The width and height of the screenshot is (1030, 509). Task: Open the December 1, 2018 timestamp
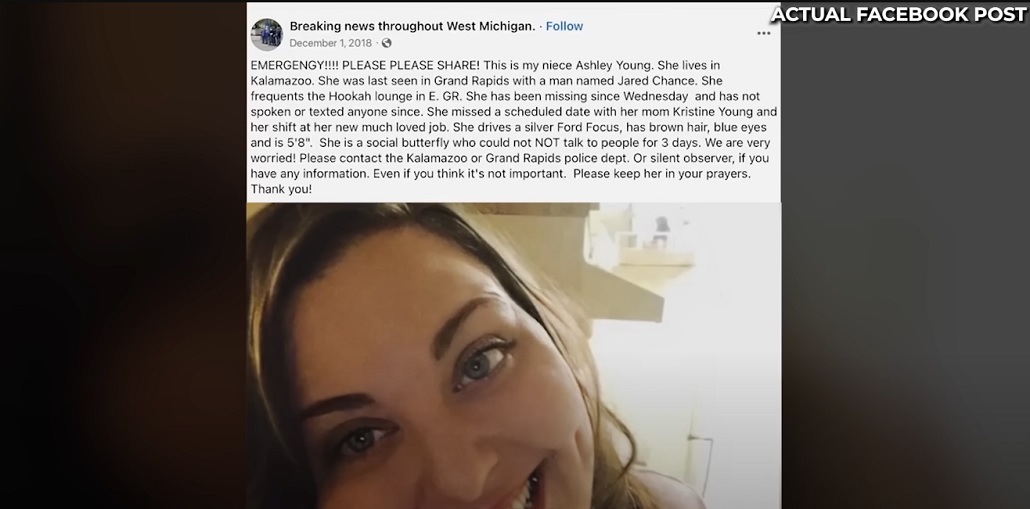coord(330,43)
